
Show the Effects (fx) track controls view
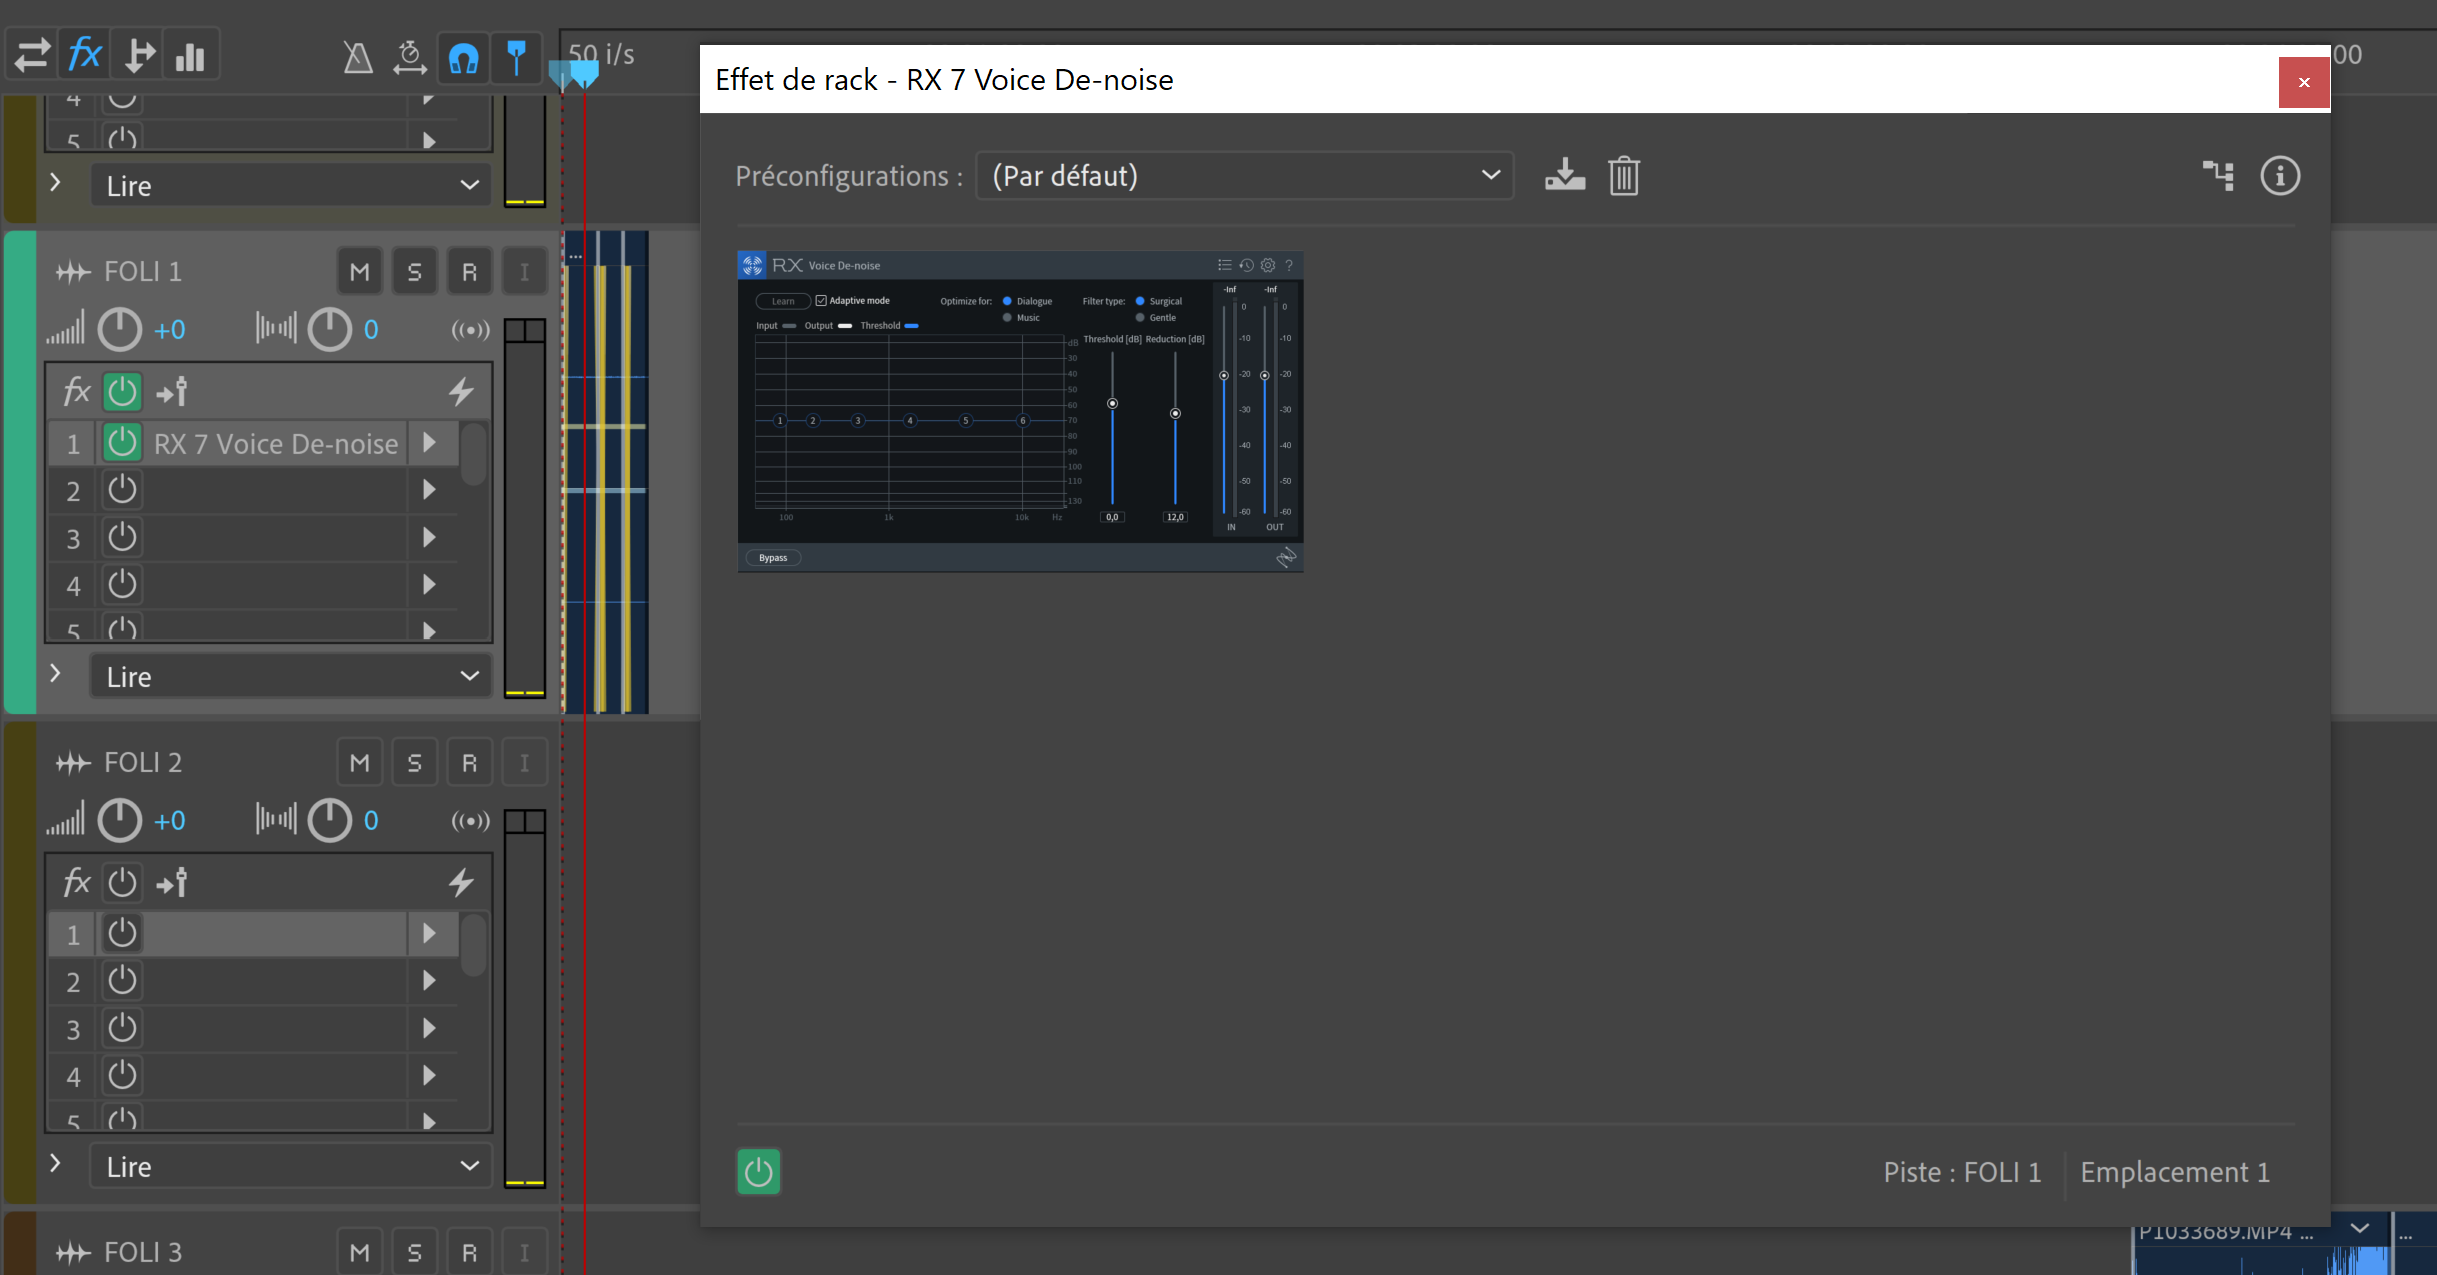(x=85, y=55)
